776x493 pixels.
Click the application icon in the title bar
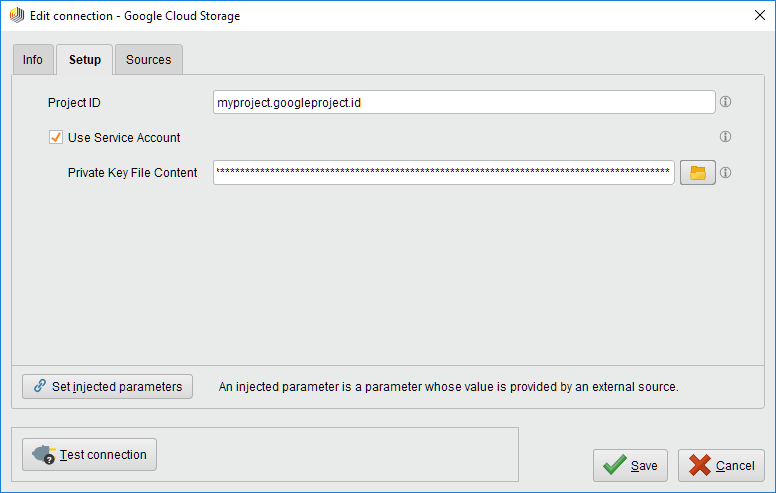click(x=16, y=16)
